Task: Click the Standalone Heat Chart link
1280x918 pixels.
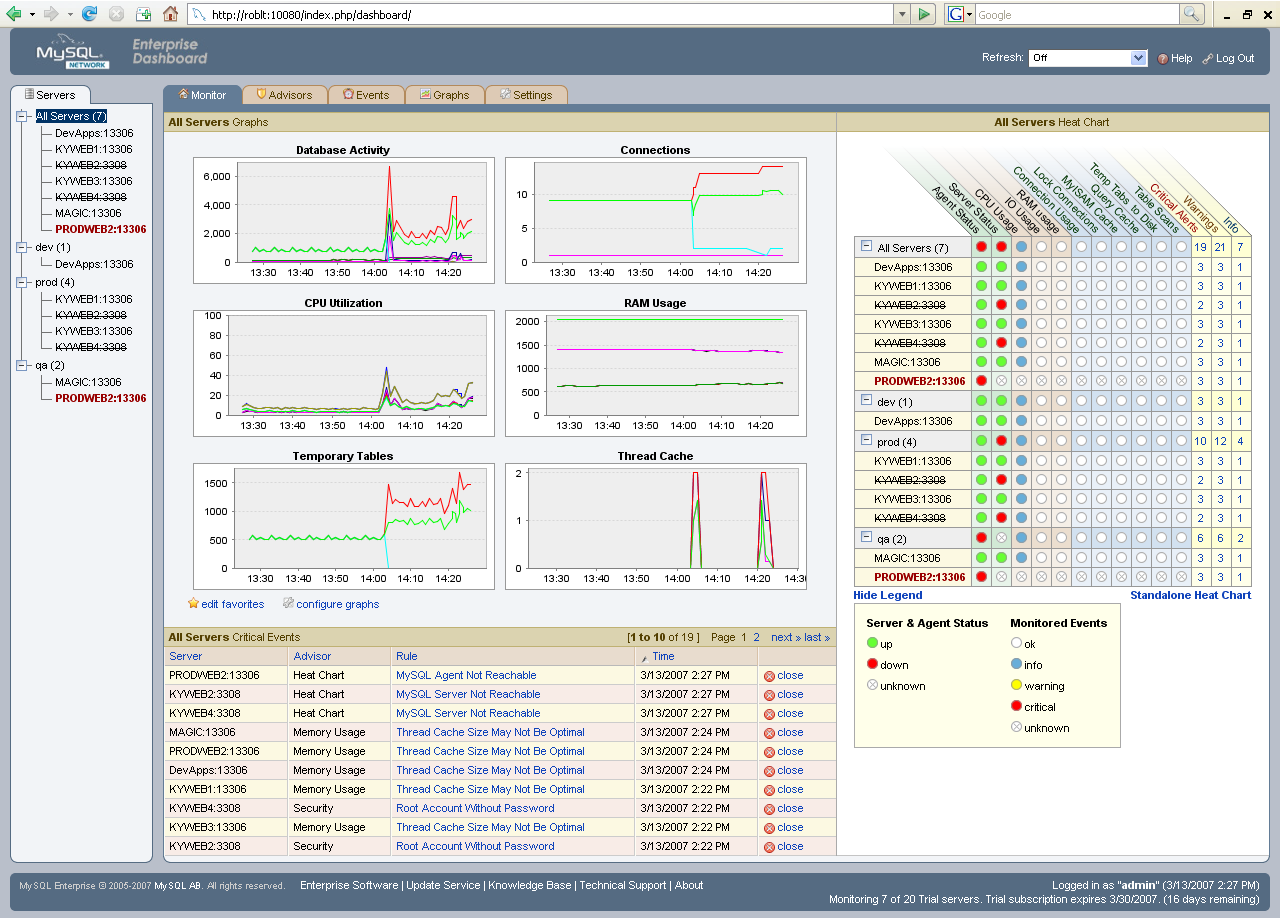Action: pyautogui.click(x=1190, y=595)
